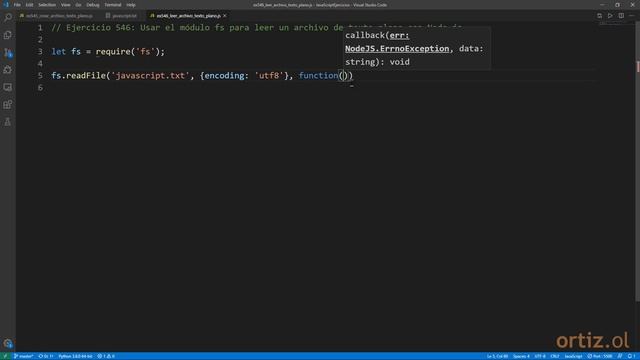The height and width of the screenshot is (360, 640).
Task: Click on 'javascript.txt' string in line 5
Action: click(150, 76)
